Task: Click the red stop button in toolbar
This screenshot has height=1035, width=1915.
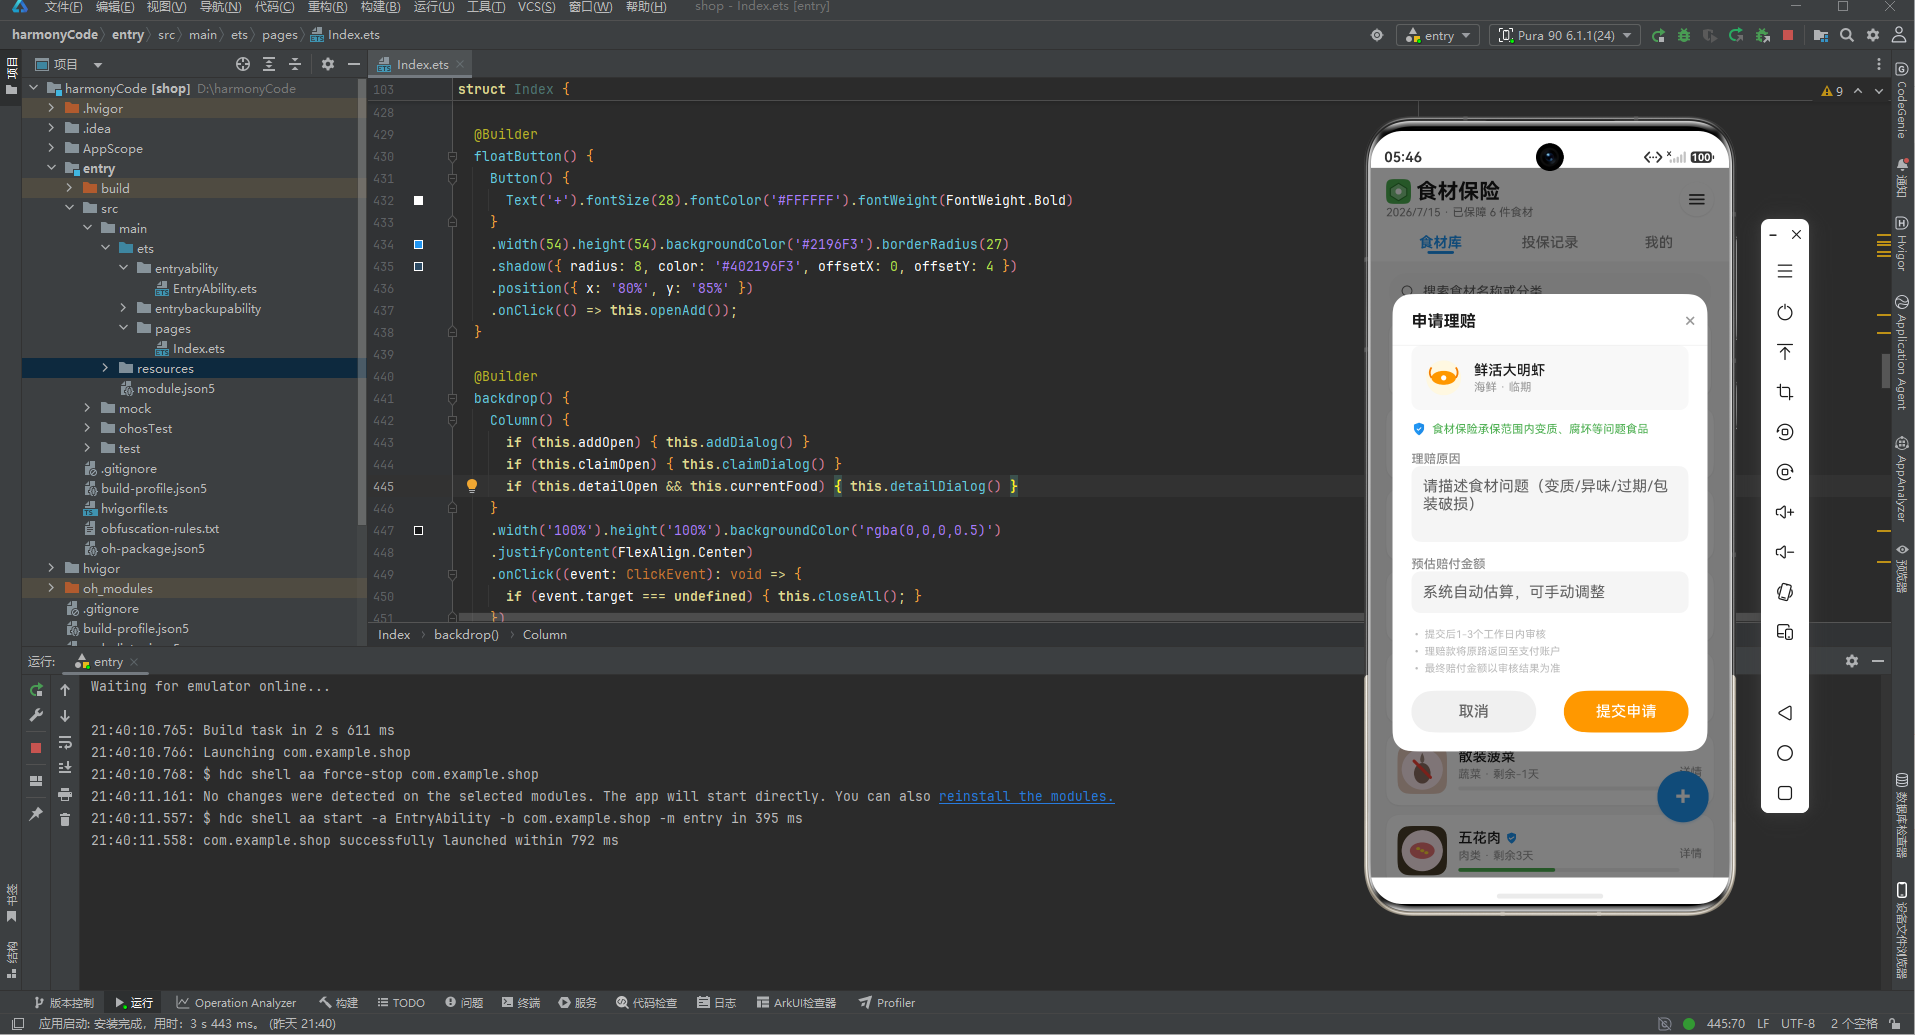Action: point(1788,35)
